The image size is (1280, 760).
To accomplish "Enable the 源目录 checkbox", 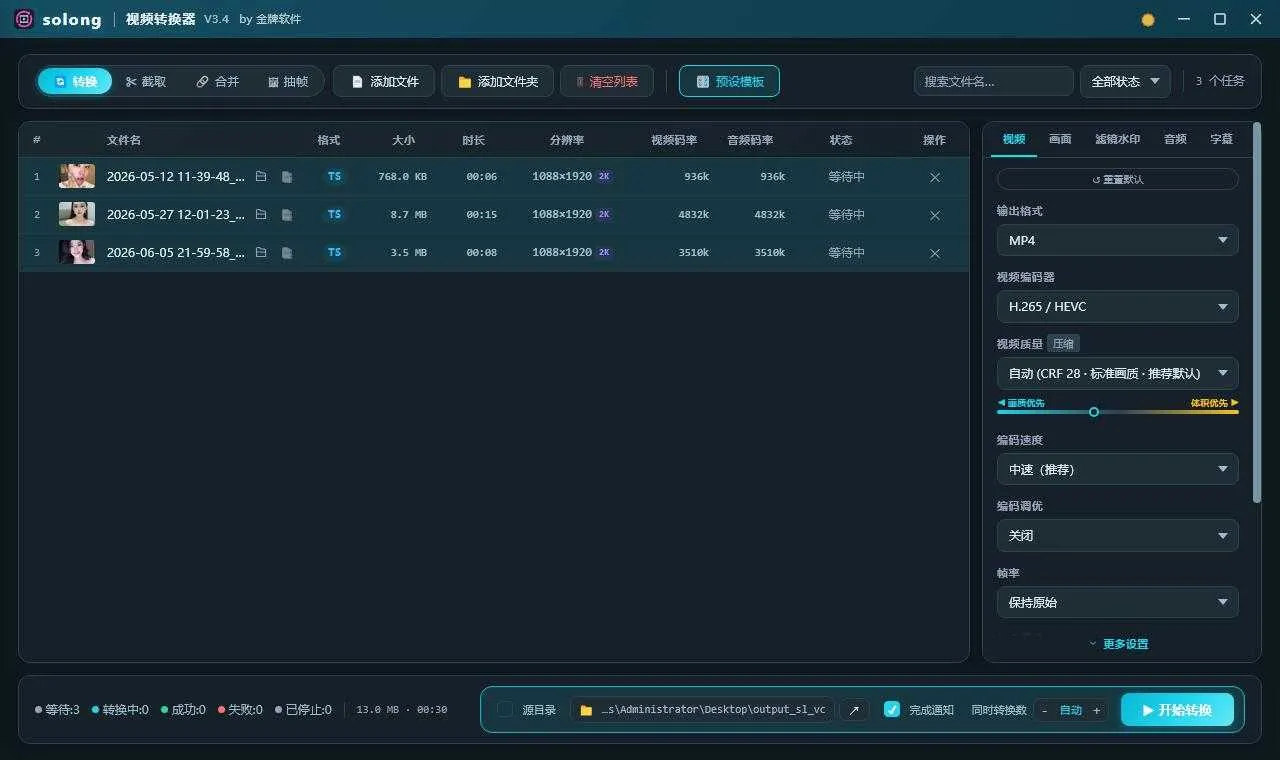I will (505, 709).
